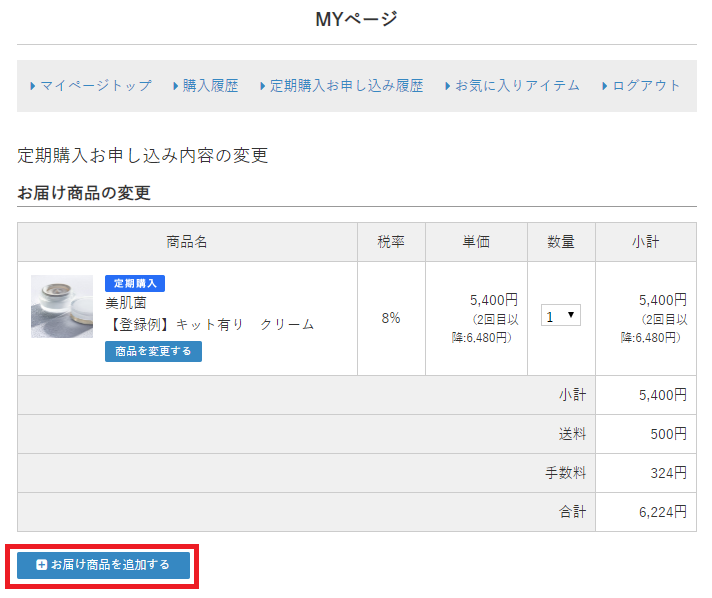Open the マイページトップ link
712x598 pixels.
tap(96, 86)
